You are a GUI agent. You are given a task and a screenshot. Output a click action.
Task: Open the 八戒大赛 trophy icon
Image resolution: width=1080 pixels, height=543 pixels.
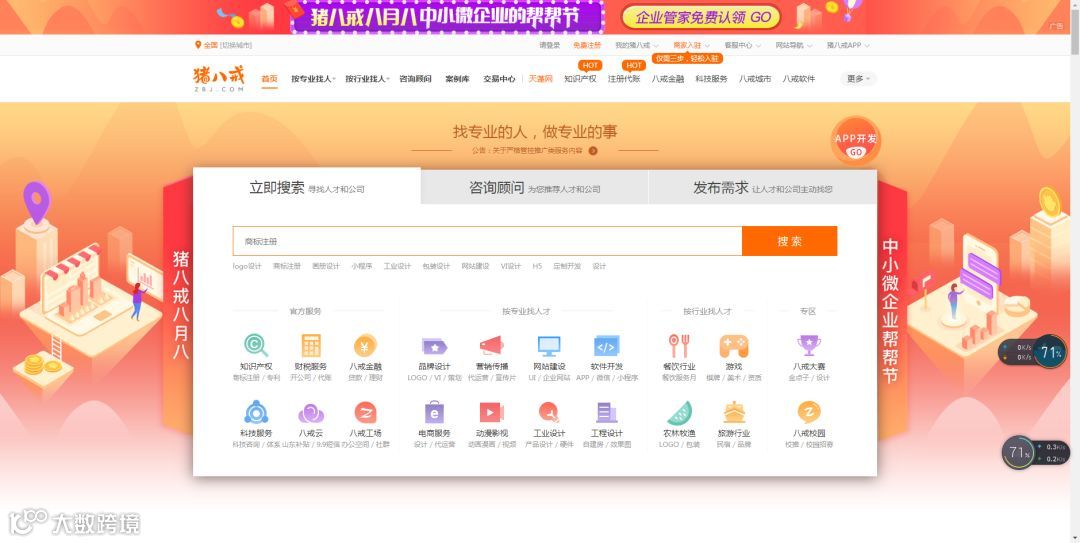pos(809,345)
